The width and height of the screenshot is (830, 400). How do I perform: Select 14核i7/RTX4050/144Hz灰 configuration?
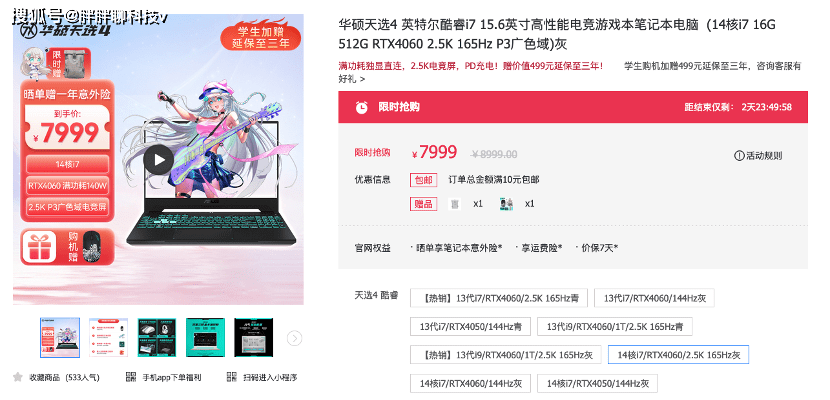[x=597, y=383]
